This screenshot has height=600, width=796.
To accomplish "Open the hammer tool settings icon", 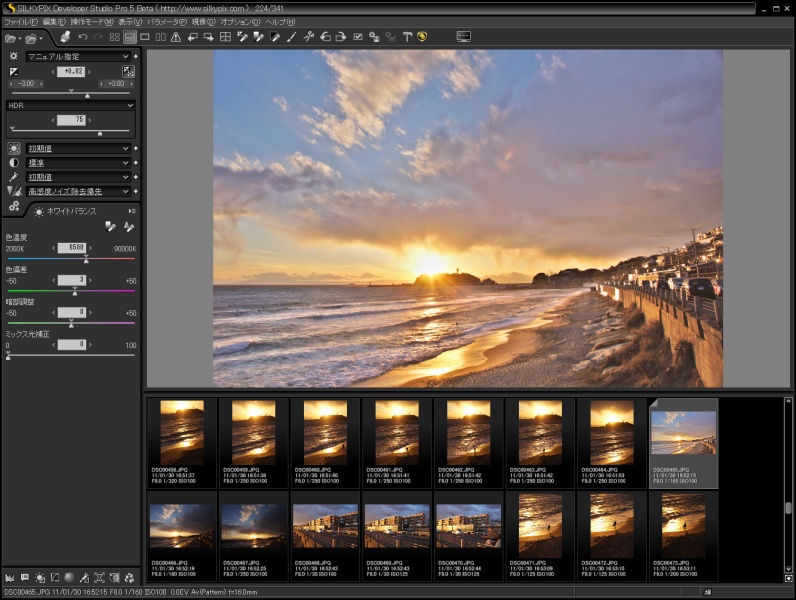I will point(407,37).
